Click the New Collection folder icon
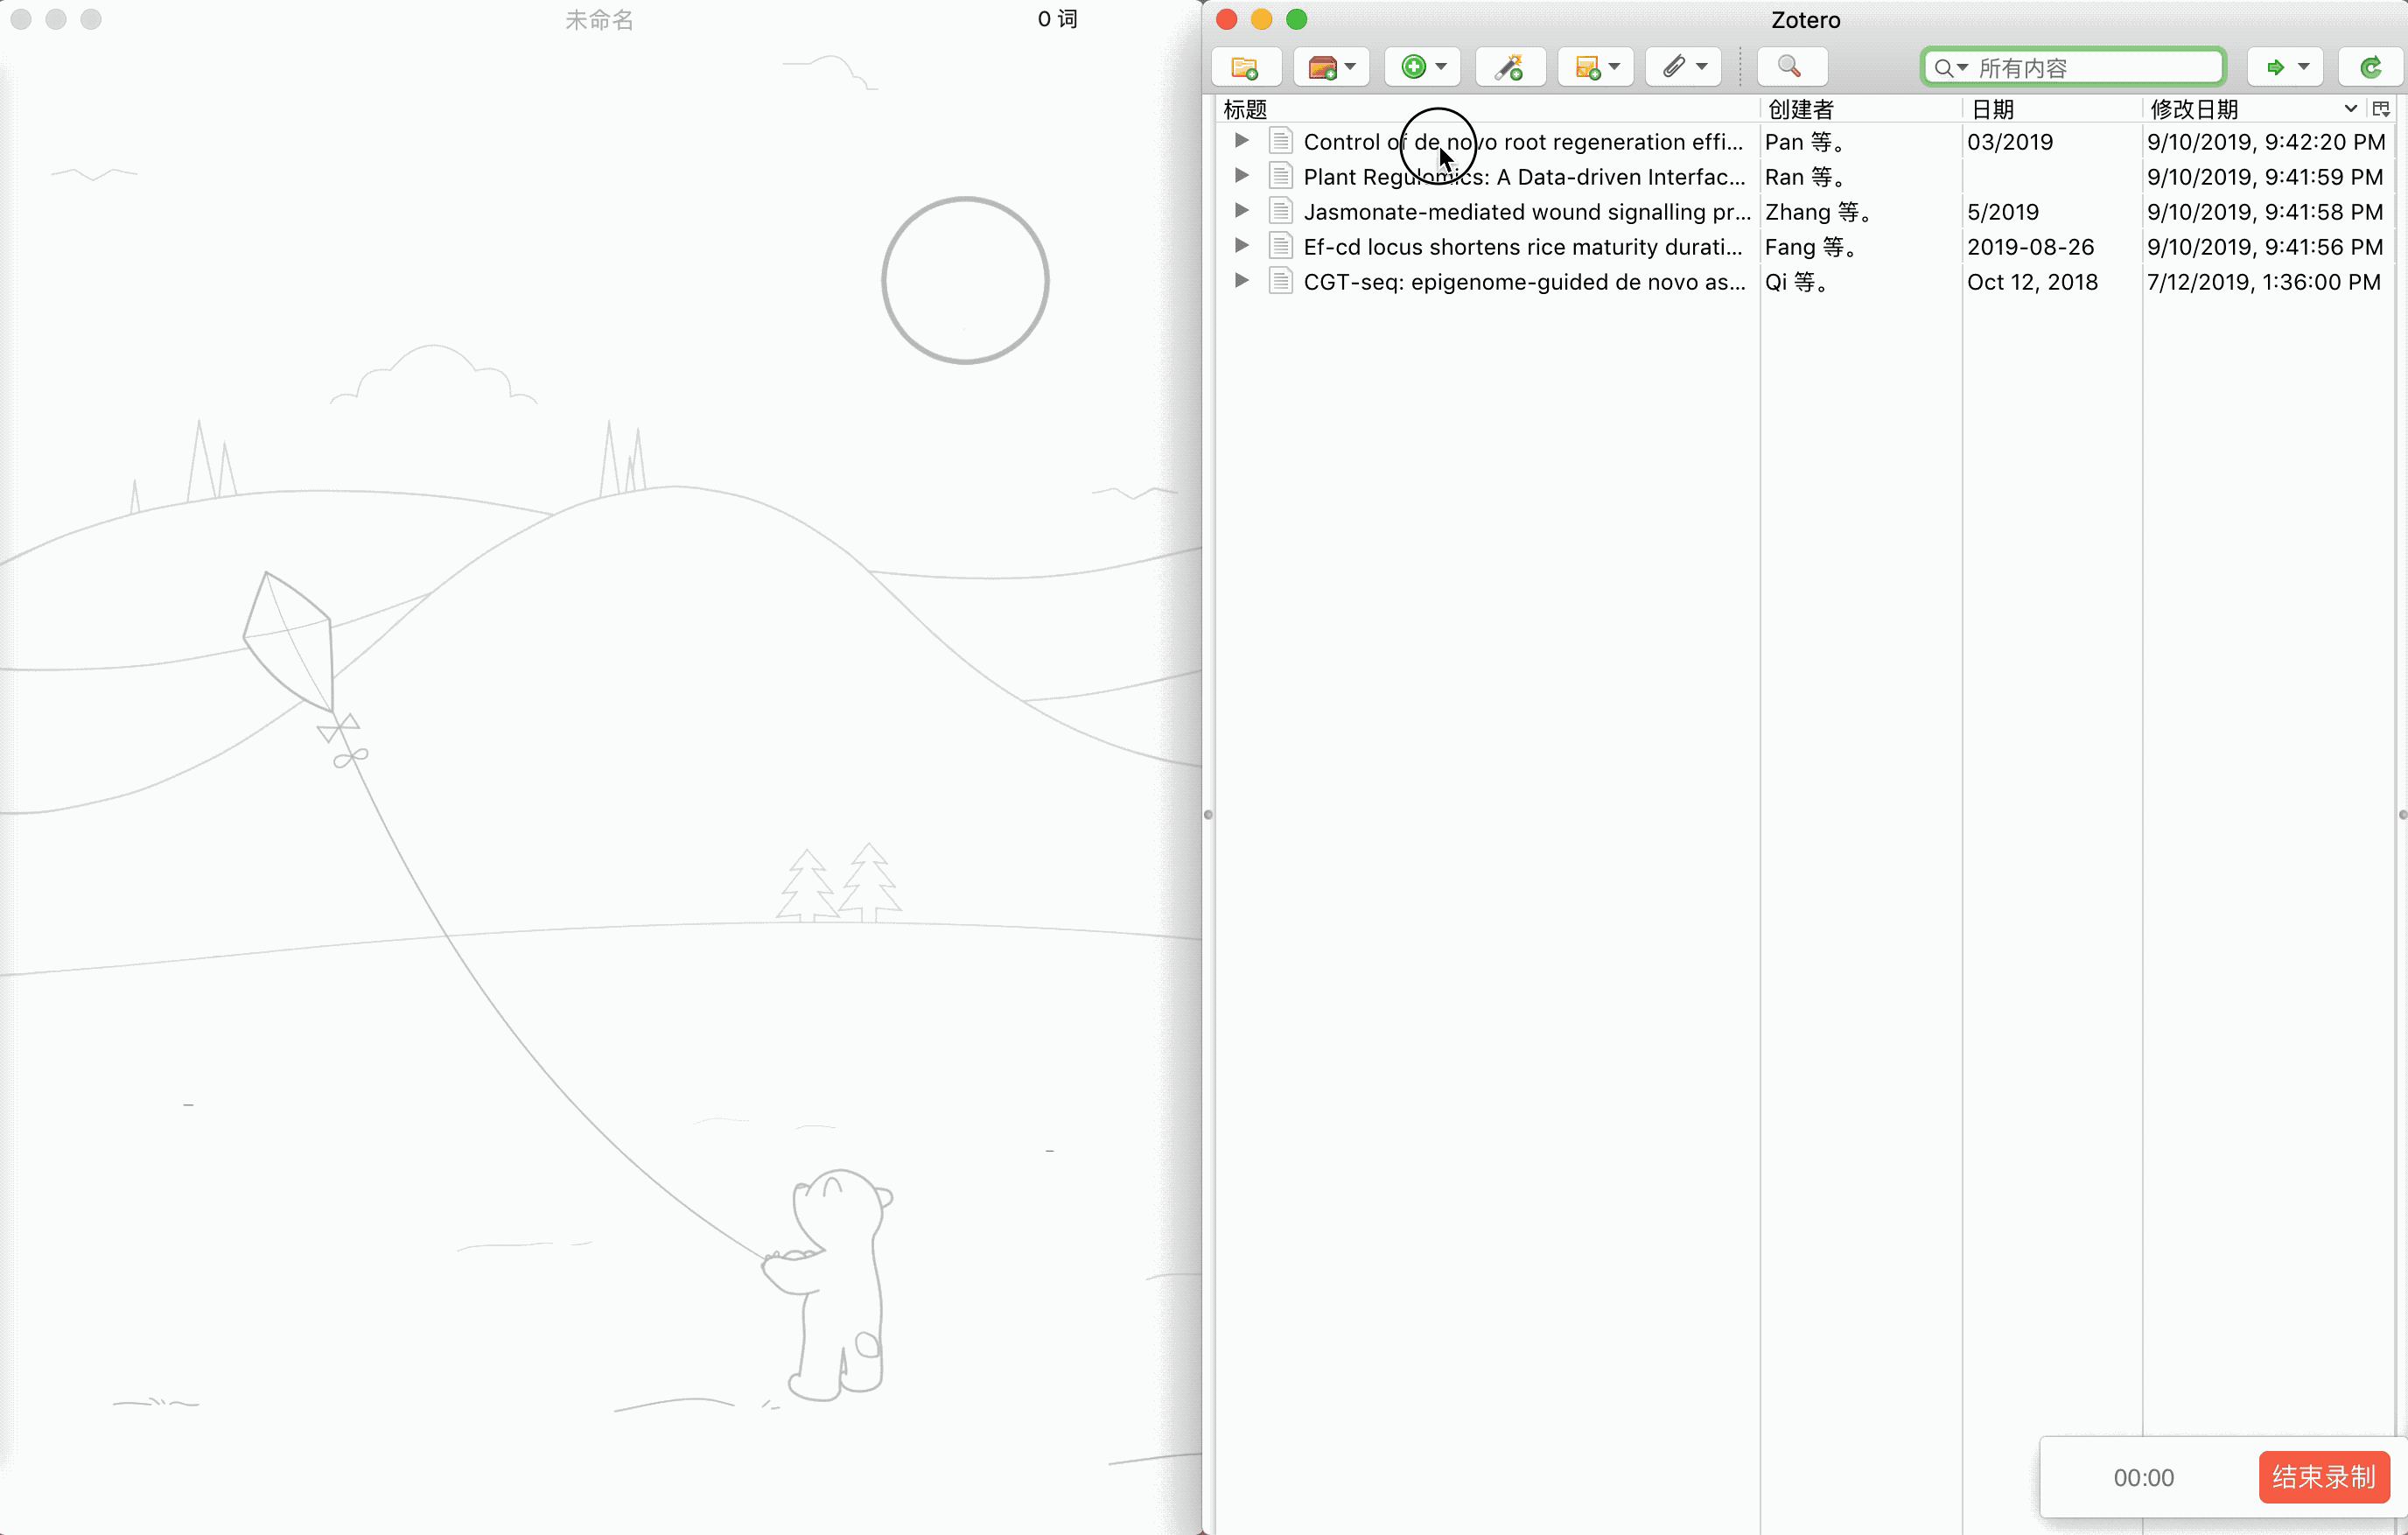 (x=1244, y=67)
